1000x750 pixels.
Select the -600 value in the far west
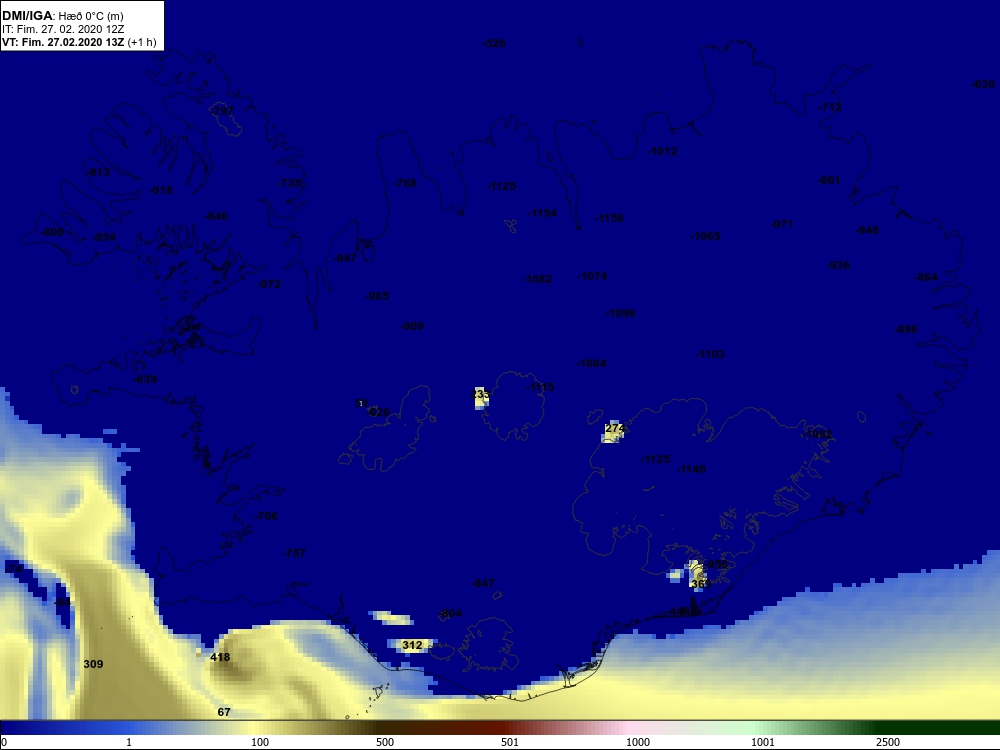point(52,232)
